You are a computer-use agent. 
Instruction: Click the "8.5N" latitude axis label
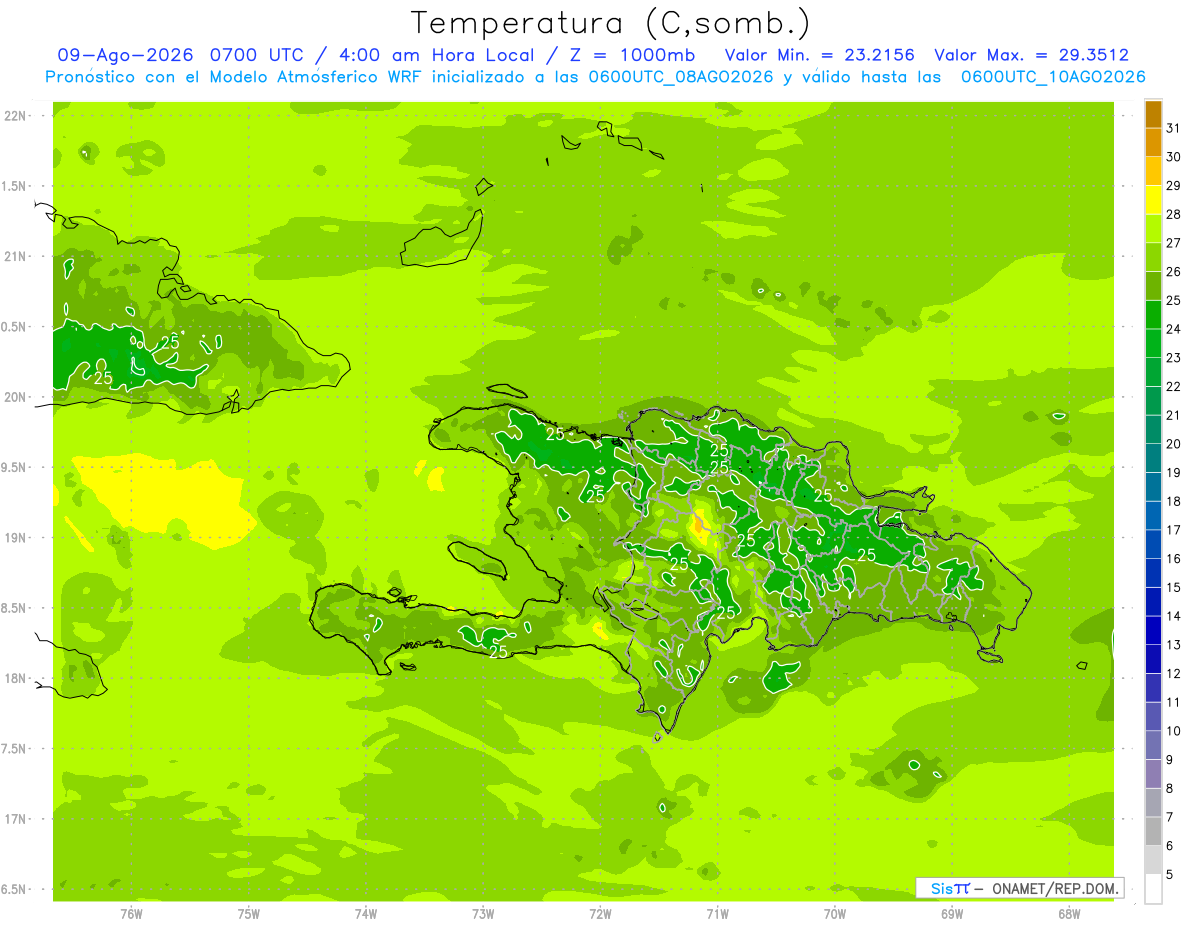point(16,608)
